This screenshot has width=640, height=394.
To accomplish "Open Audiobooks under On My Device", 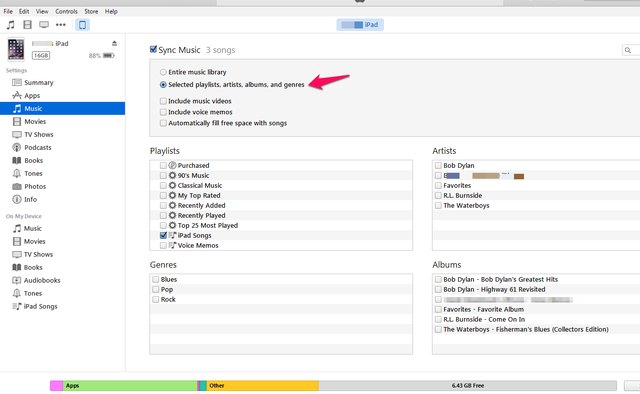I will pyautogui.click(x=42, y=280).
